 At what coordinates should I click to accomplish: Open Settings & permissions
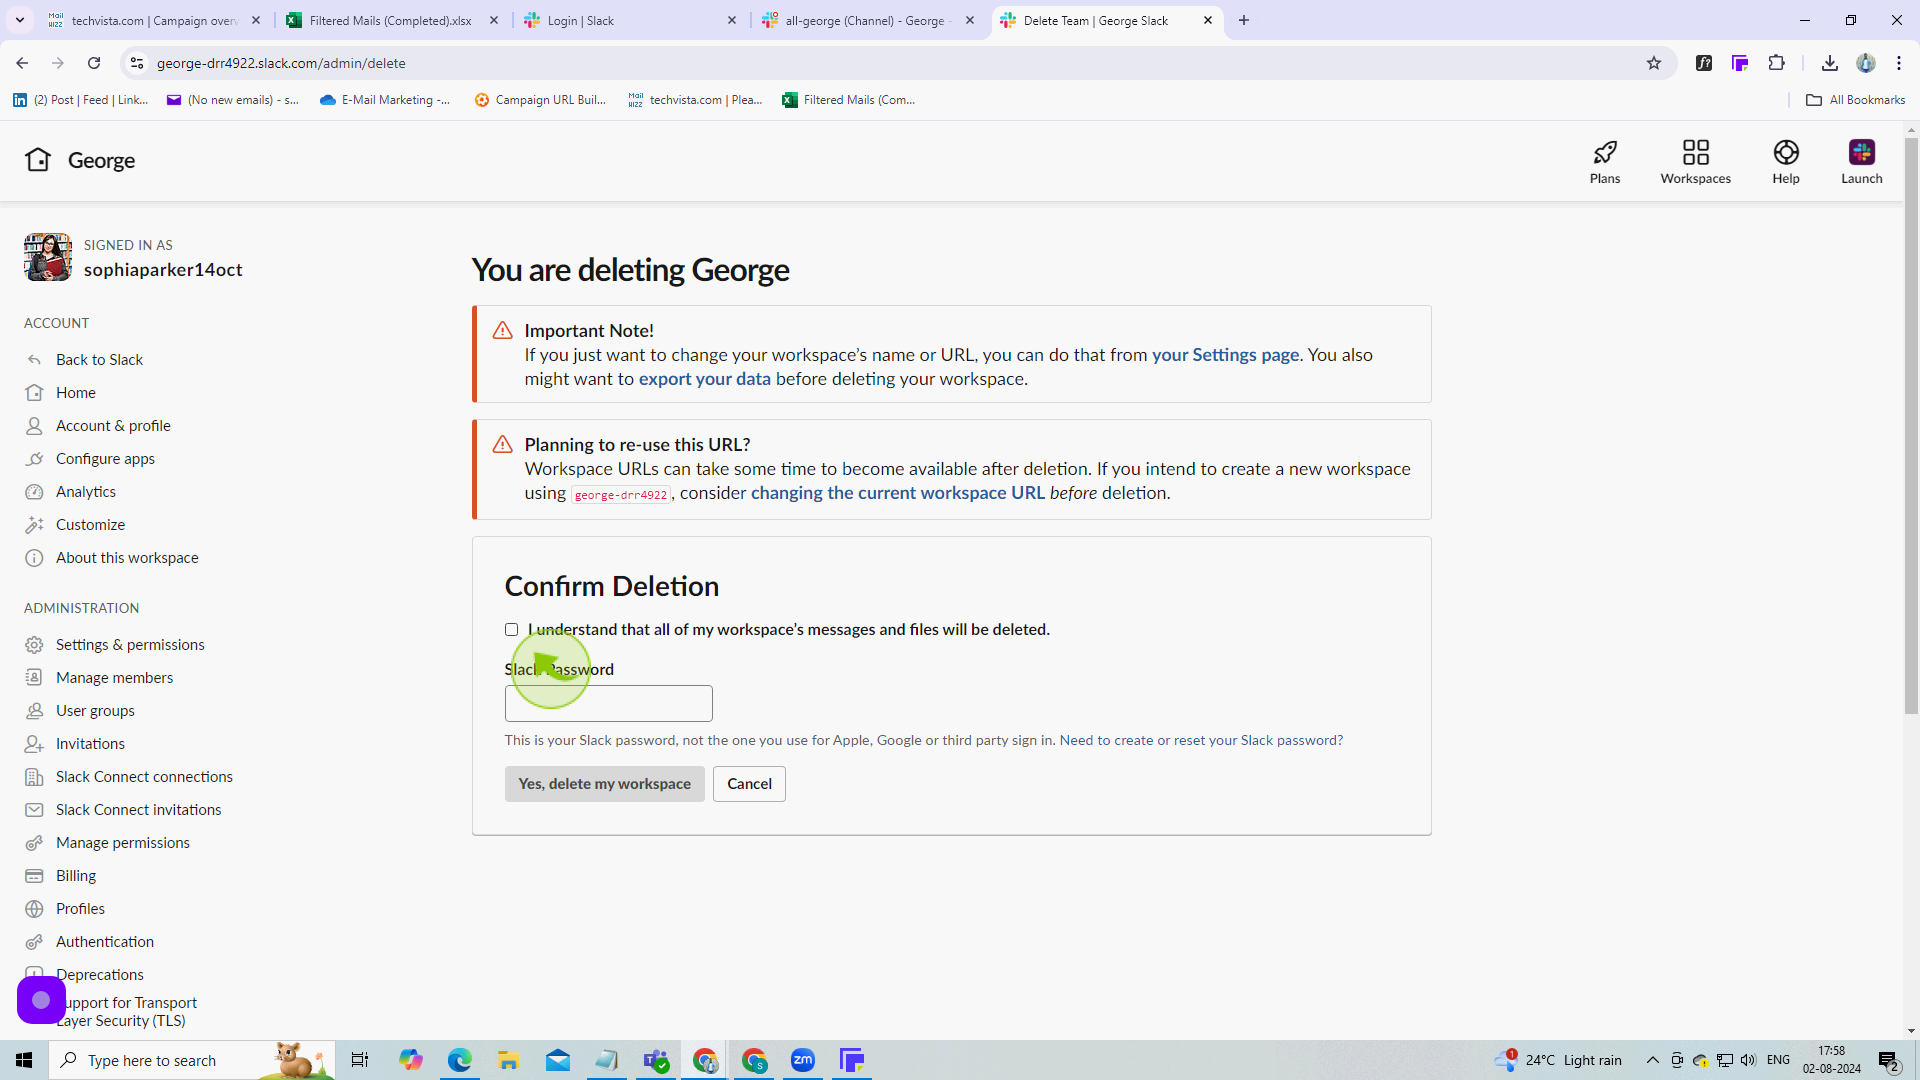tap(130, 645)
